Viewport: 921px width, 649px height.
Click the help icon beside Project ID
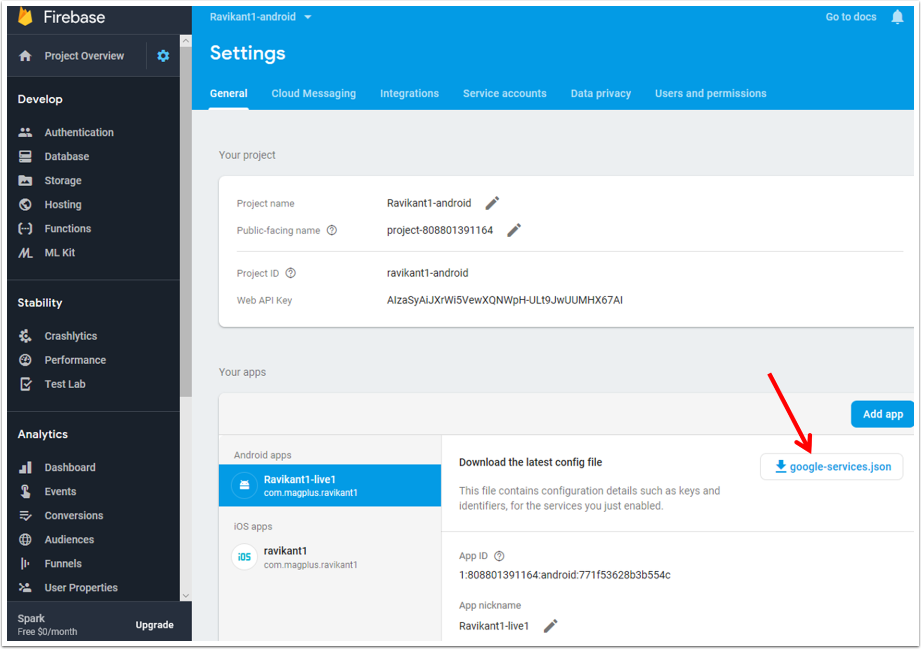pyautogui.click(x=291, y=273)
